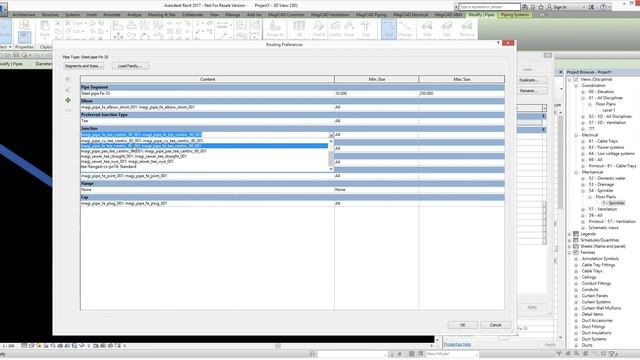Expand the Schedules/Quantities node
The image size is (640, 360).
[x=570, y=240]
